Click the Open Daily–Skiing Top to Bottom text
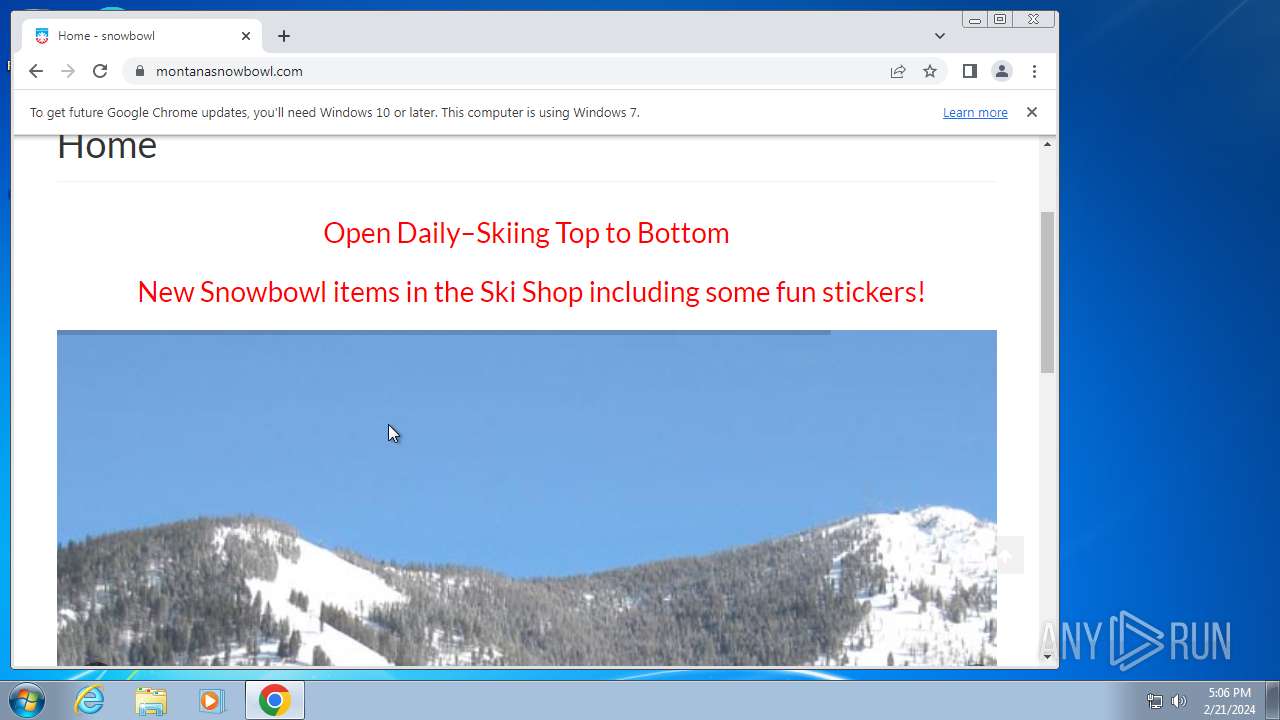The width and height of the screenshot is (1280, 720). coord(526,233)
